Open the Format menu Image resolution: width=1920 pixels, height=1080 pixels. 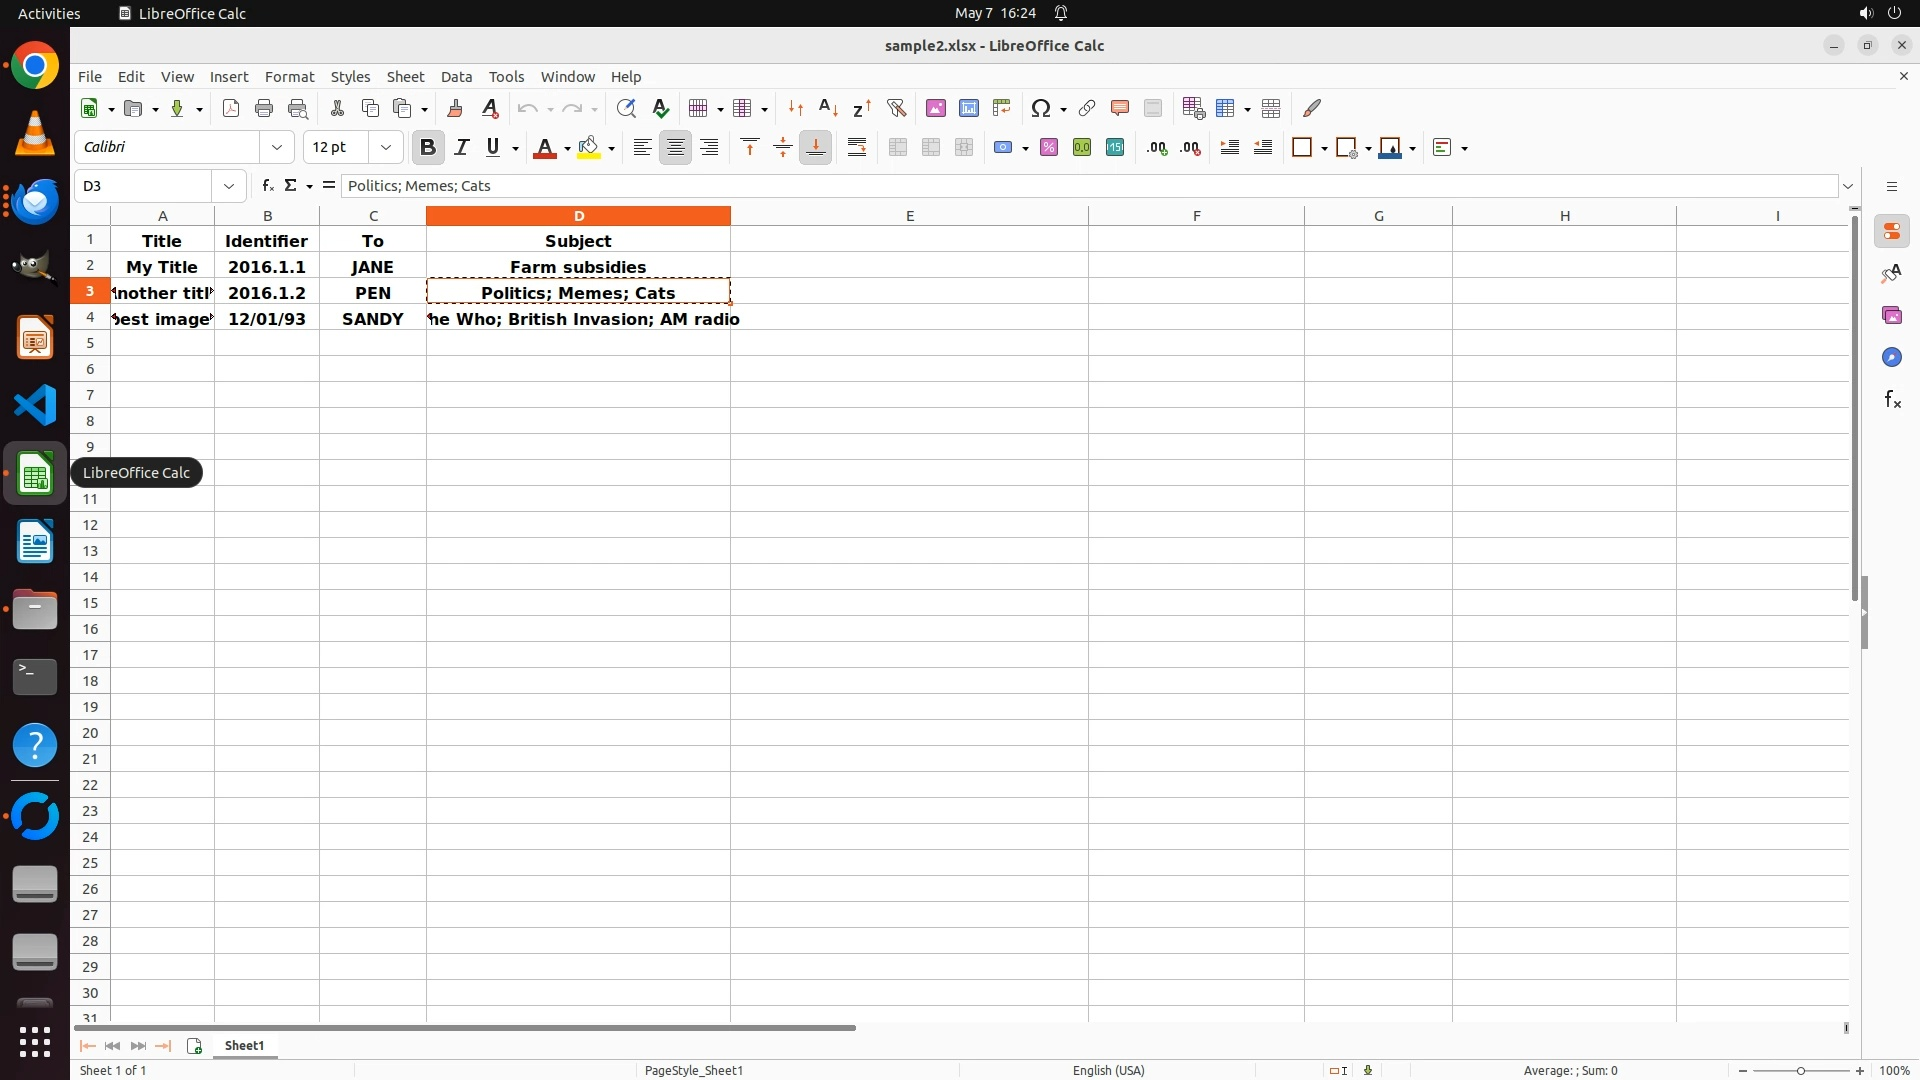tap(289, 77)
